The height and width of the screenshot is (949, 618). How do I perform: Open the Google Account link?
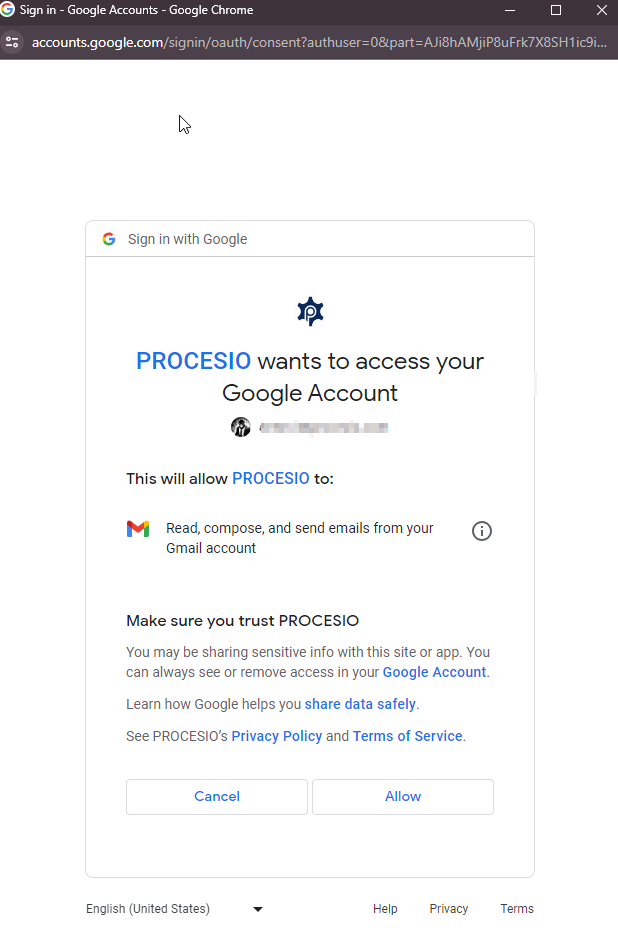[x=433, y=672]
